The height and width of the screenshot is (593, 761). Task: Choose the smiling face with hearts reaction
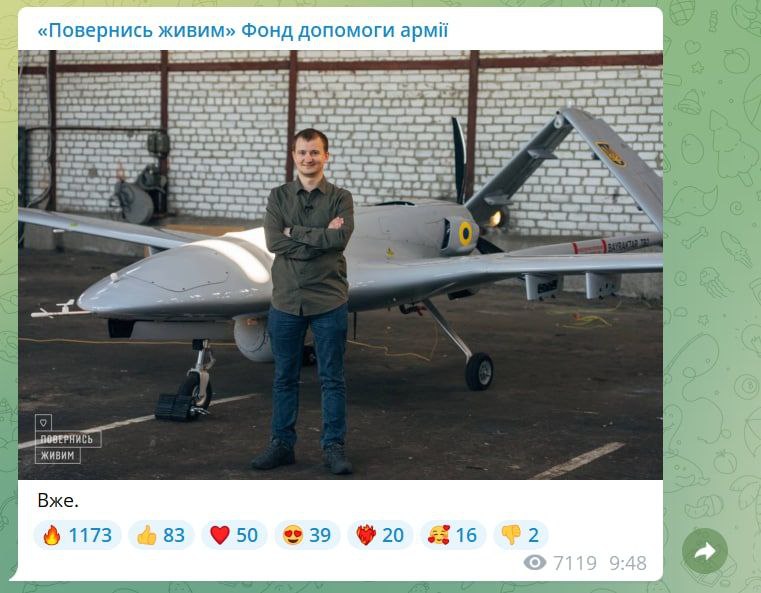tap(453, 535)
